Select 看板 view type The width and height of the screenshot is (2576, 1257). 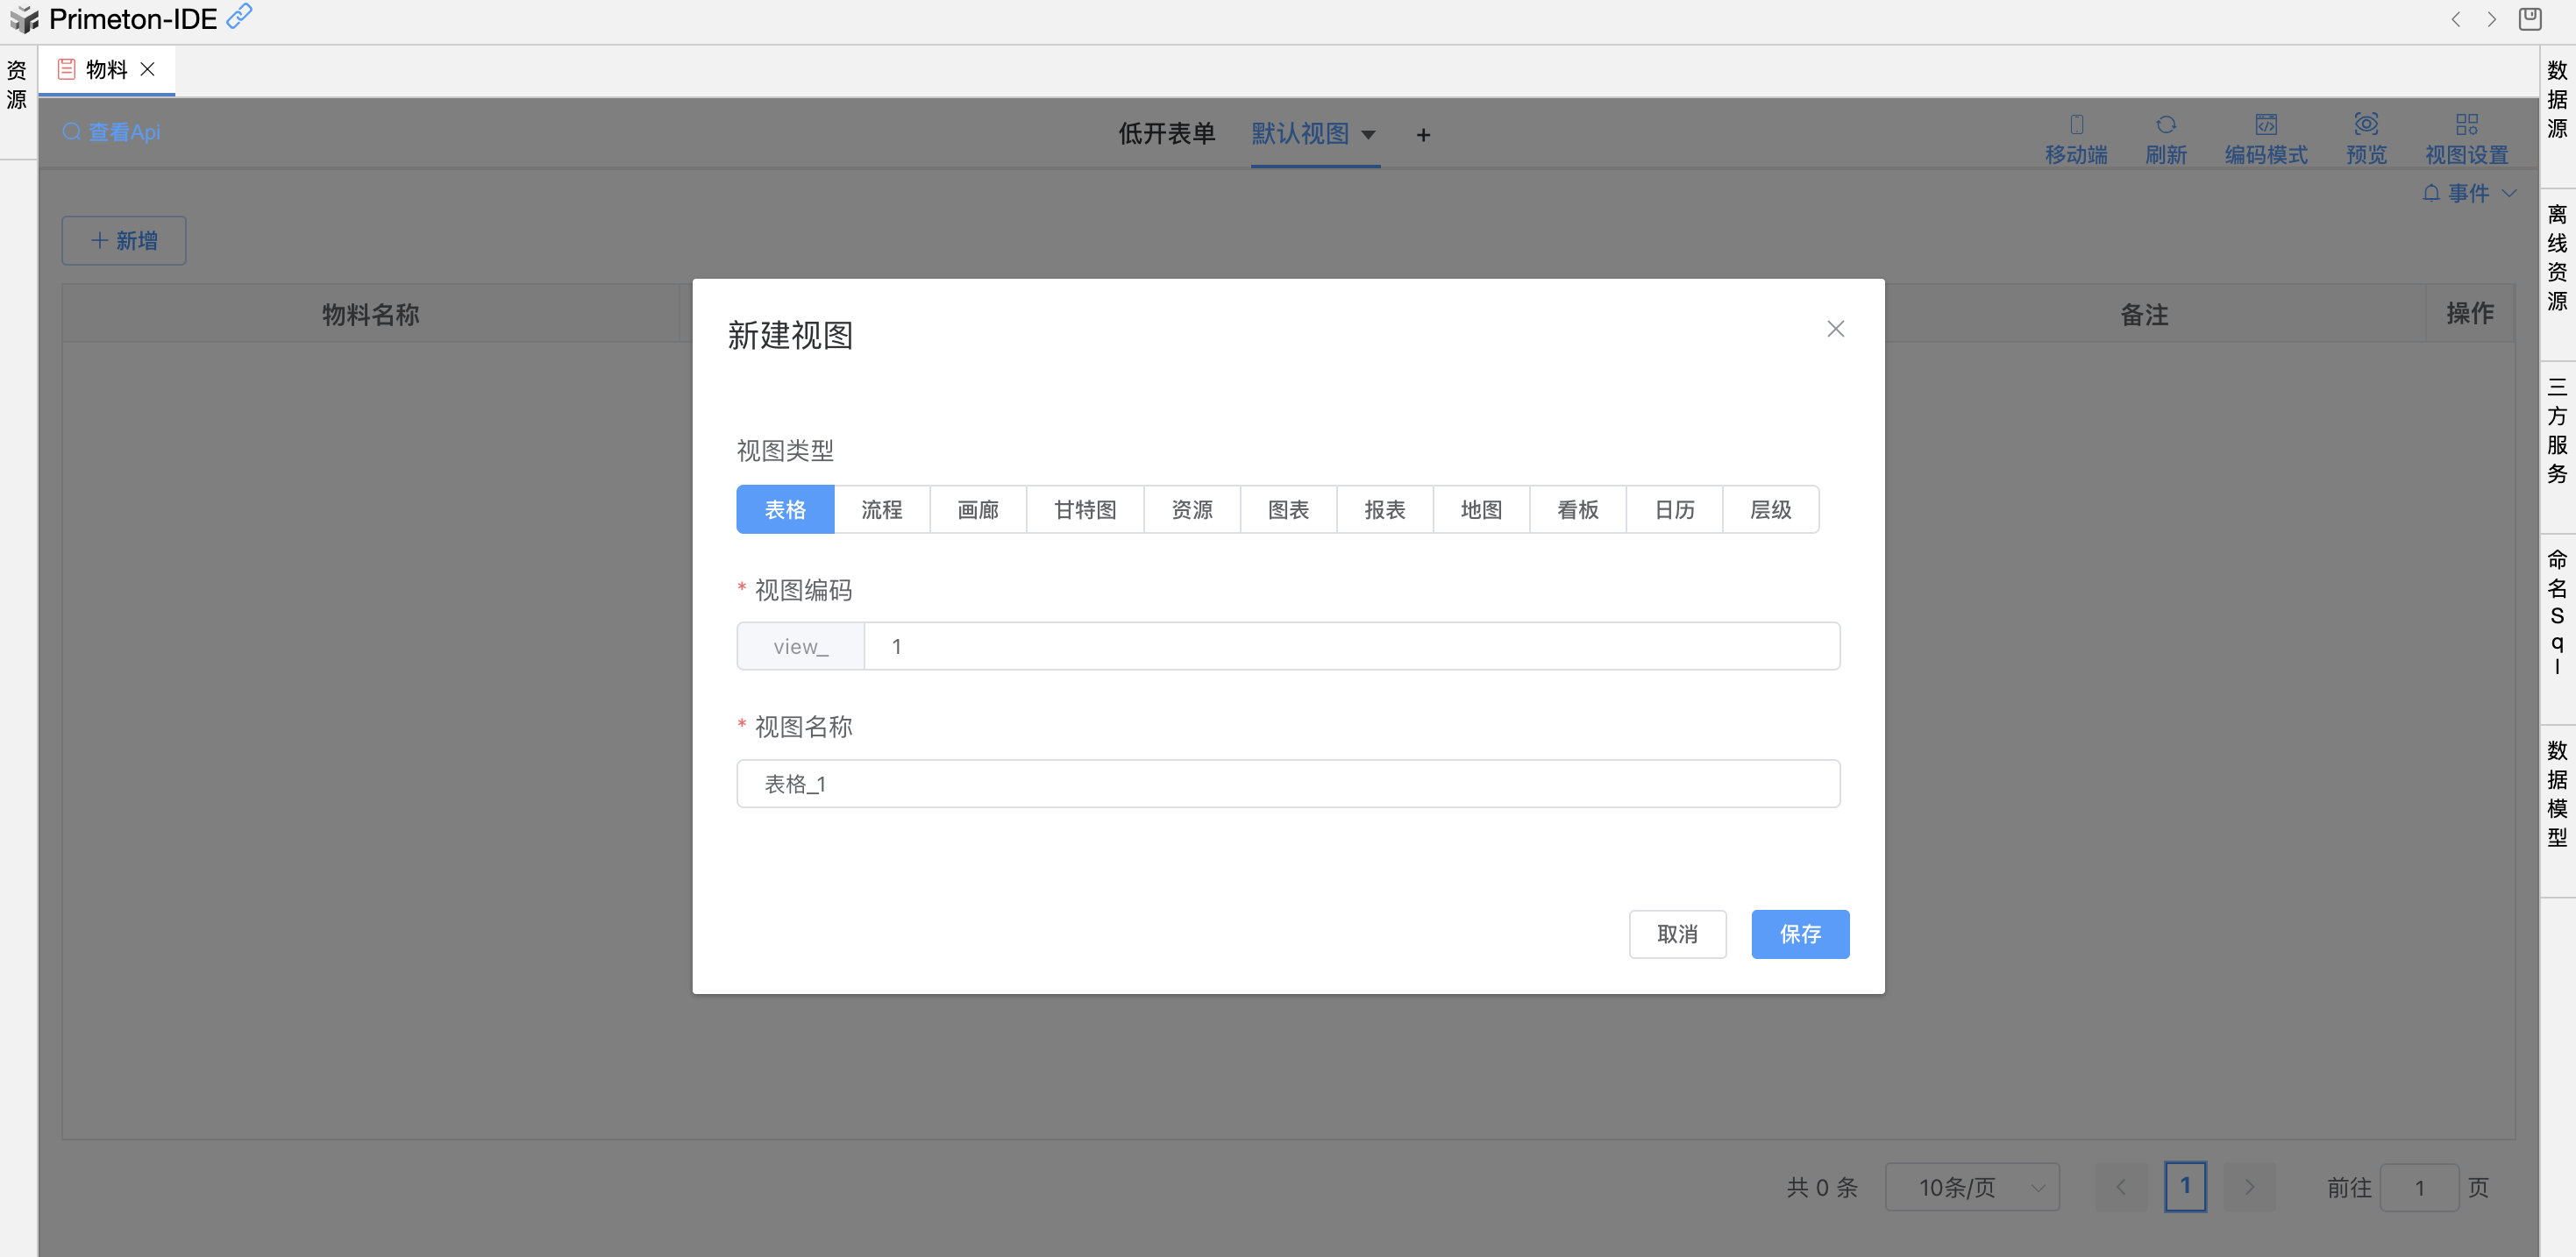click(1577, 510)
